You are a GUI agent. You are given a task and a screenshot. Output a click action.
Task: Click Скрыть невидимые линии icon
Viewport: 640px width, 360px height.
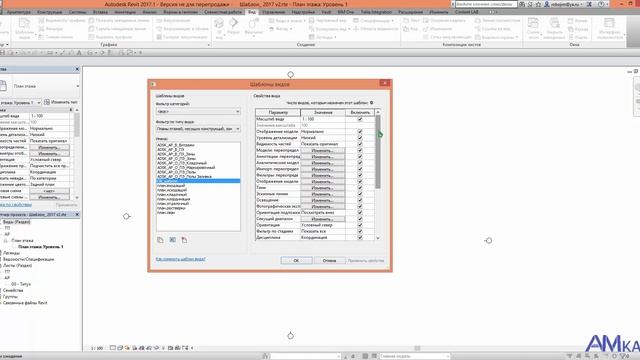(x=91, y=29)
